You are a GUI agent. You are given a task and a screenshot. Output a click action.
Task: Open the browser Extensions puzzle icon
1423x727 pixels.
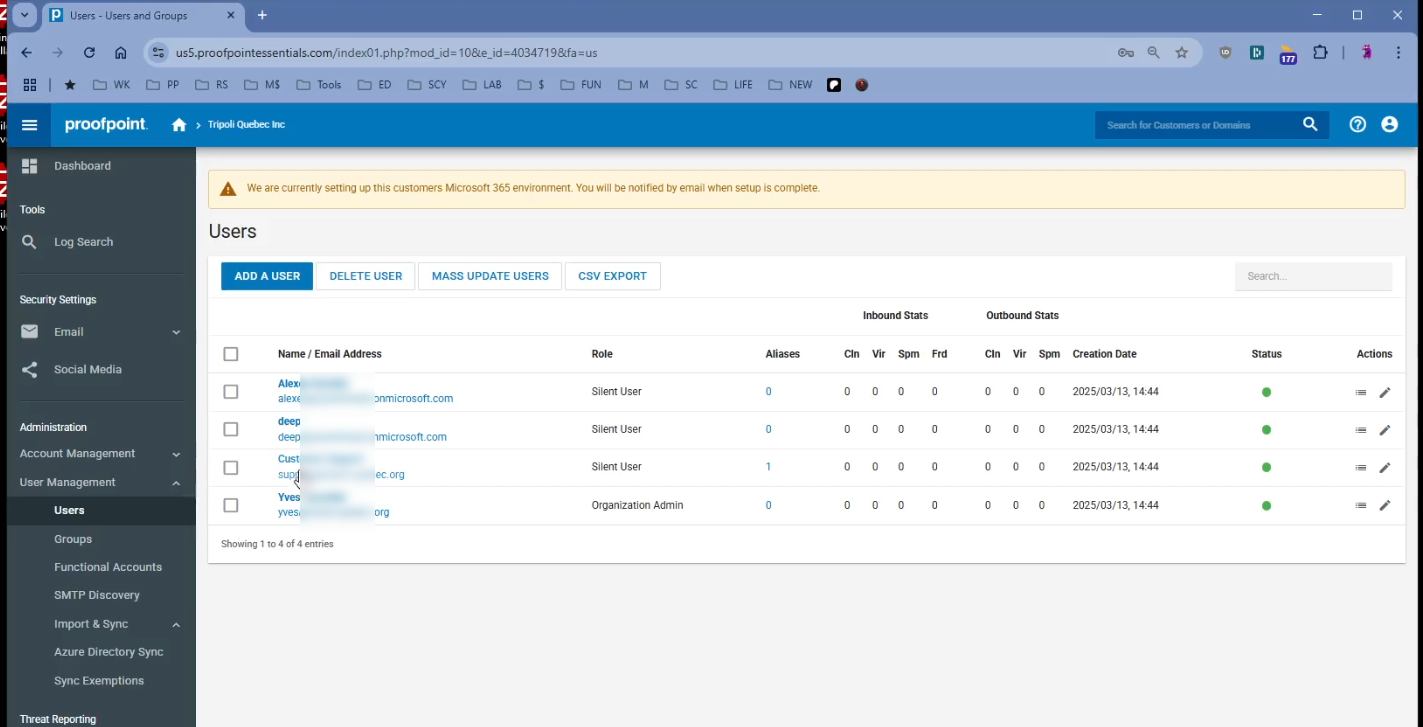[1320, 53]
